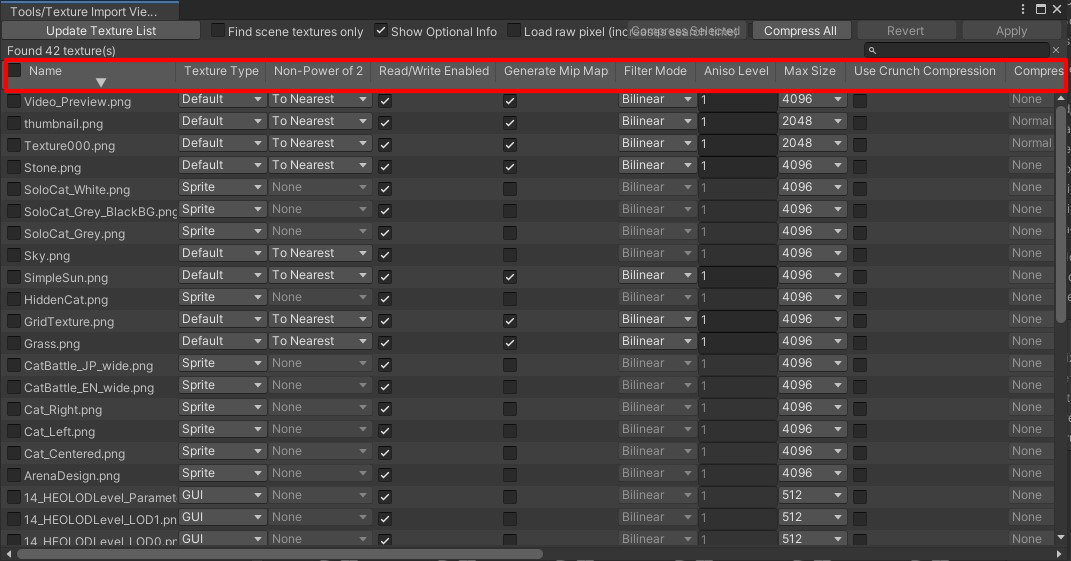Open Filter Mode dropdown for GridTexture.png
1071x561 pixels.
pos(656,319)
